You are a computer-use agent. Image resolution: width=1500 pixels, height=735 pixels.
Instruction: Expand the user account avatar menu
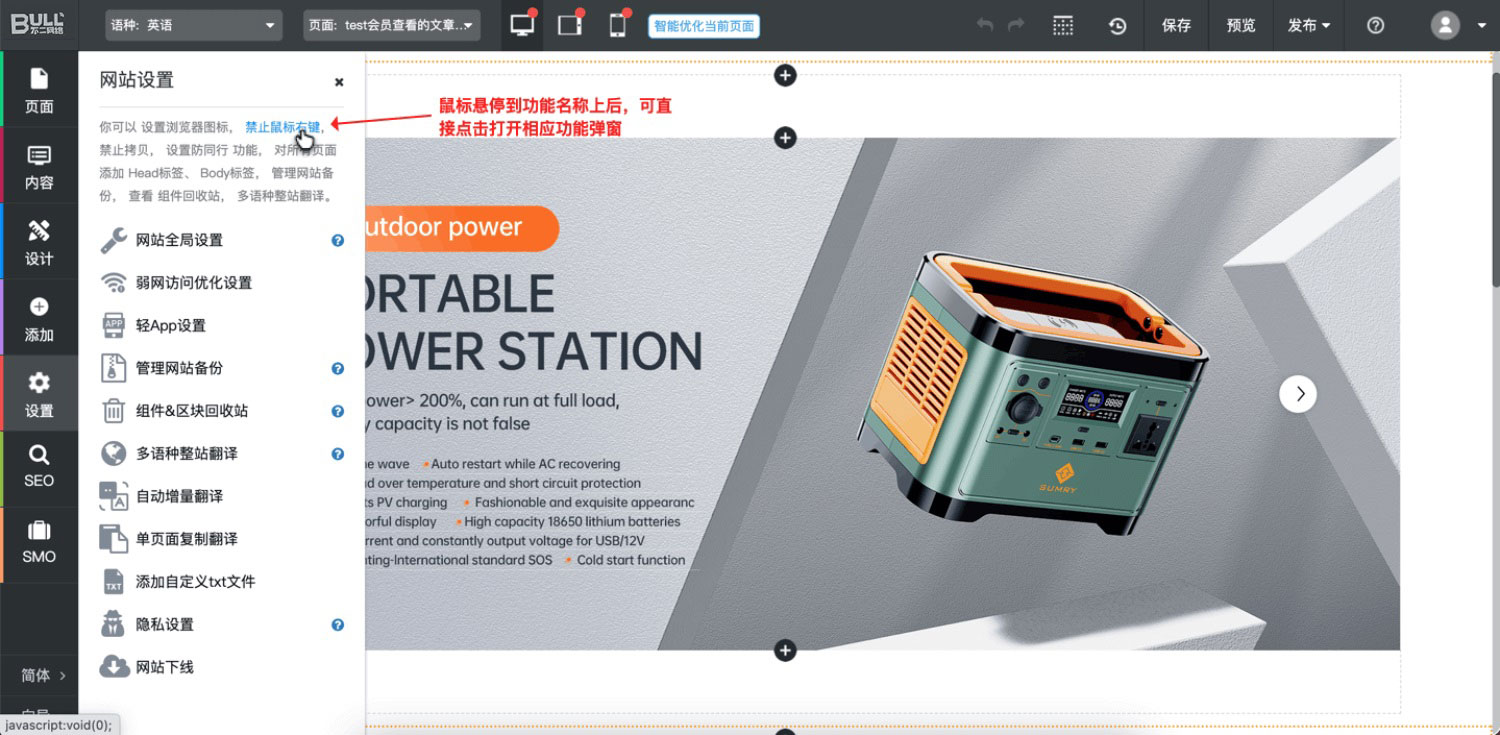tap(1458, 26)
